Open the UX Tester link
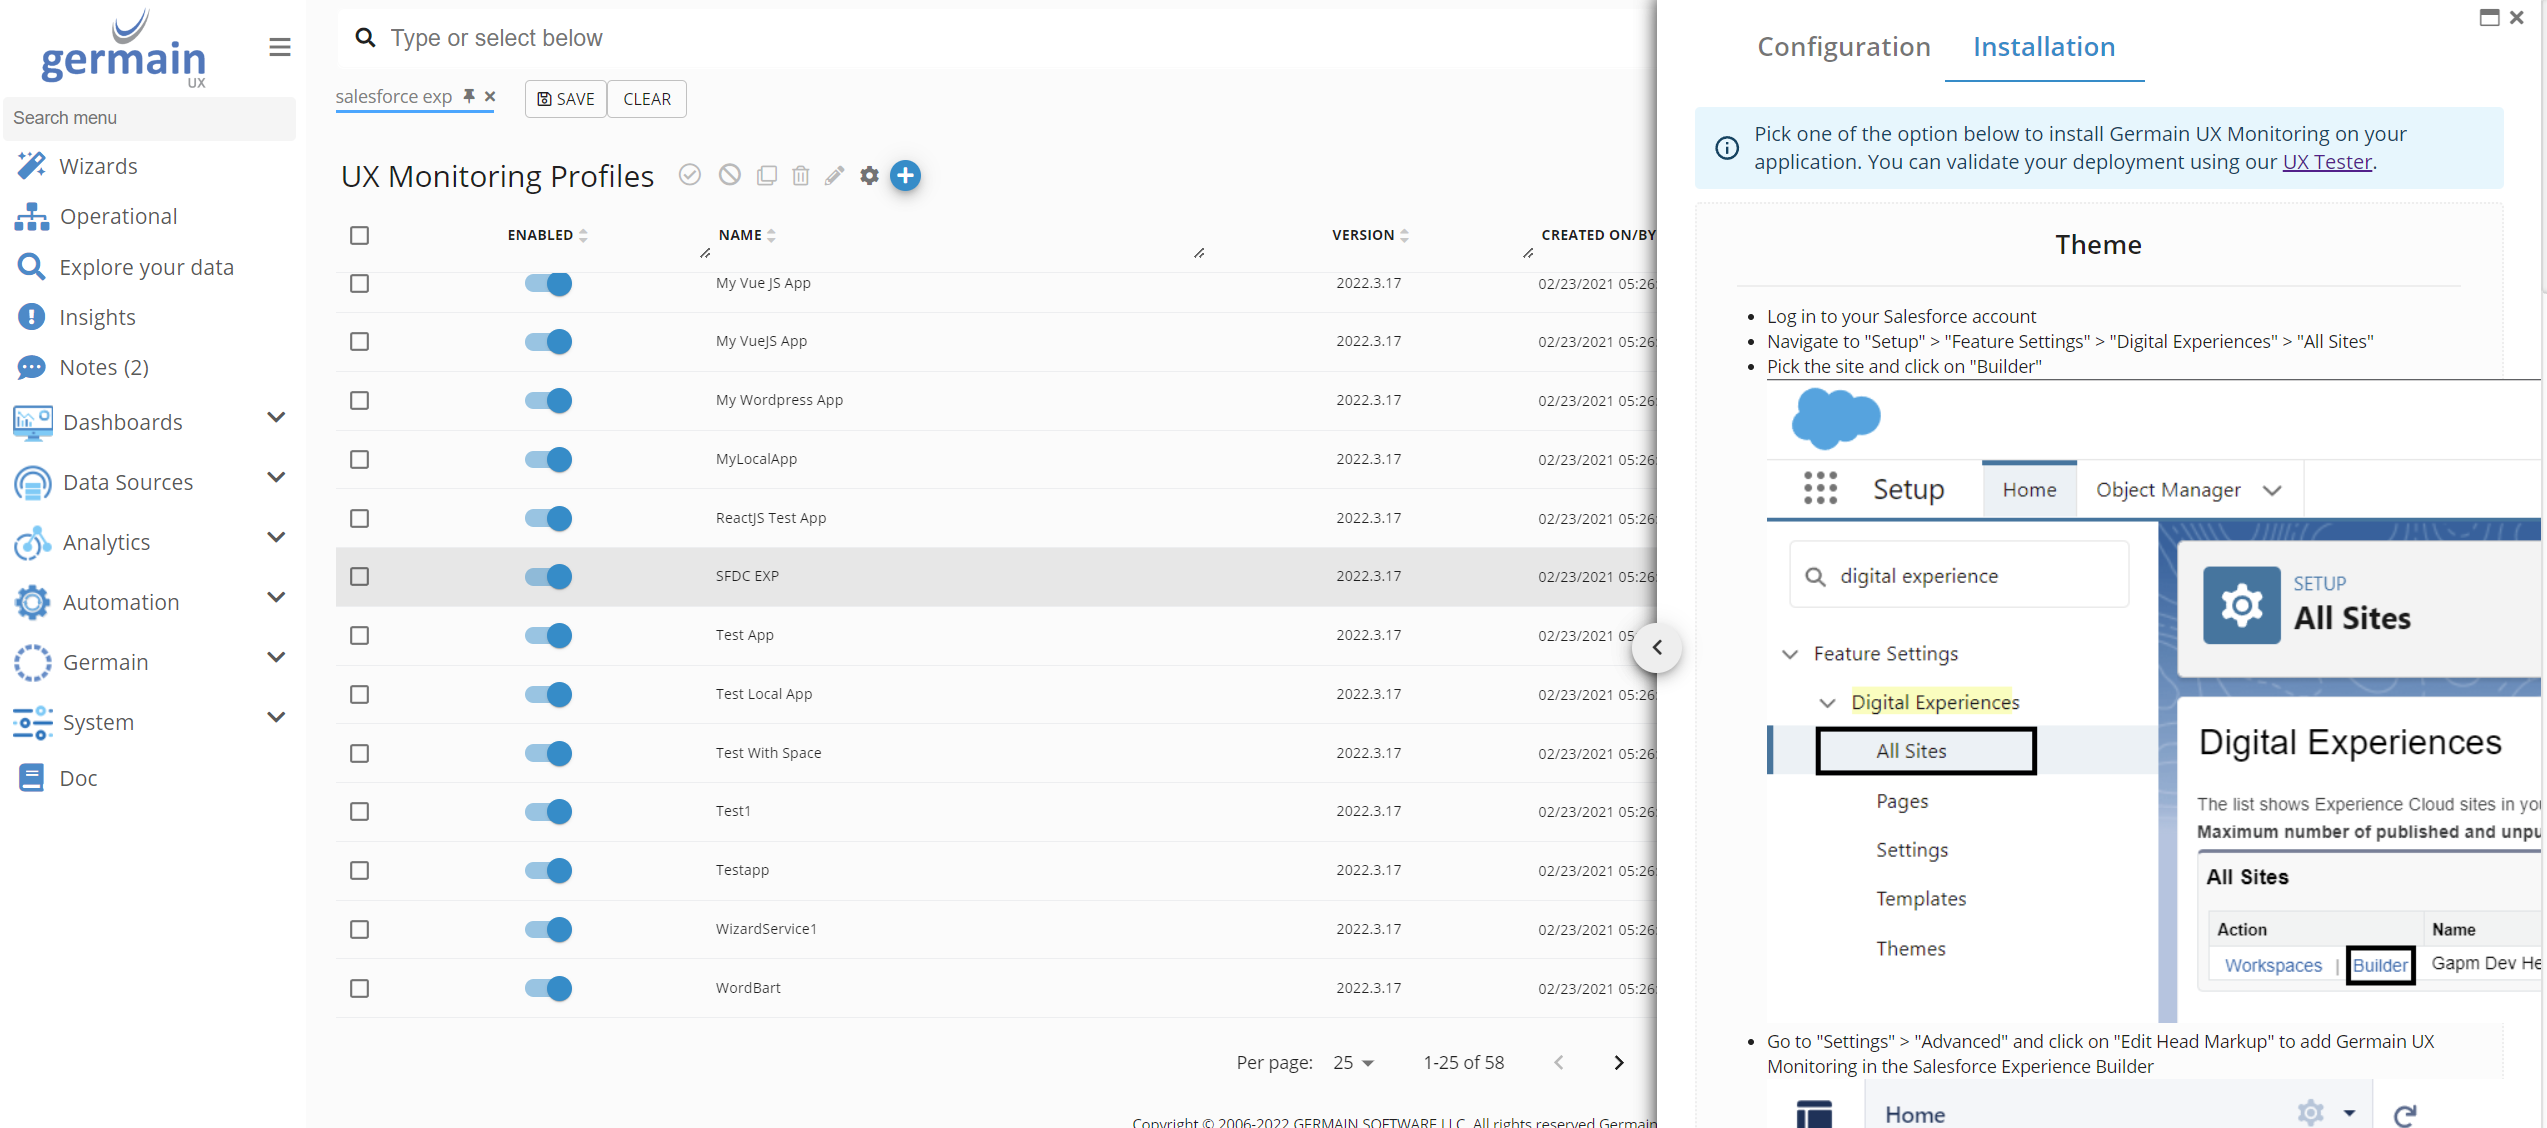Screen dimensions: 2547x1128 [x=2326, y=162]
